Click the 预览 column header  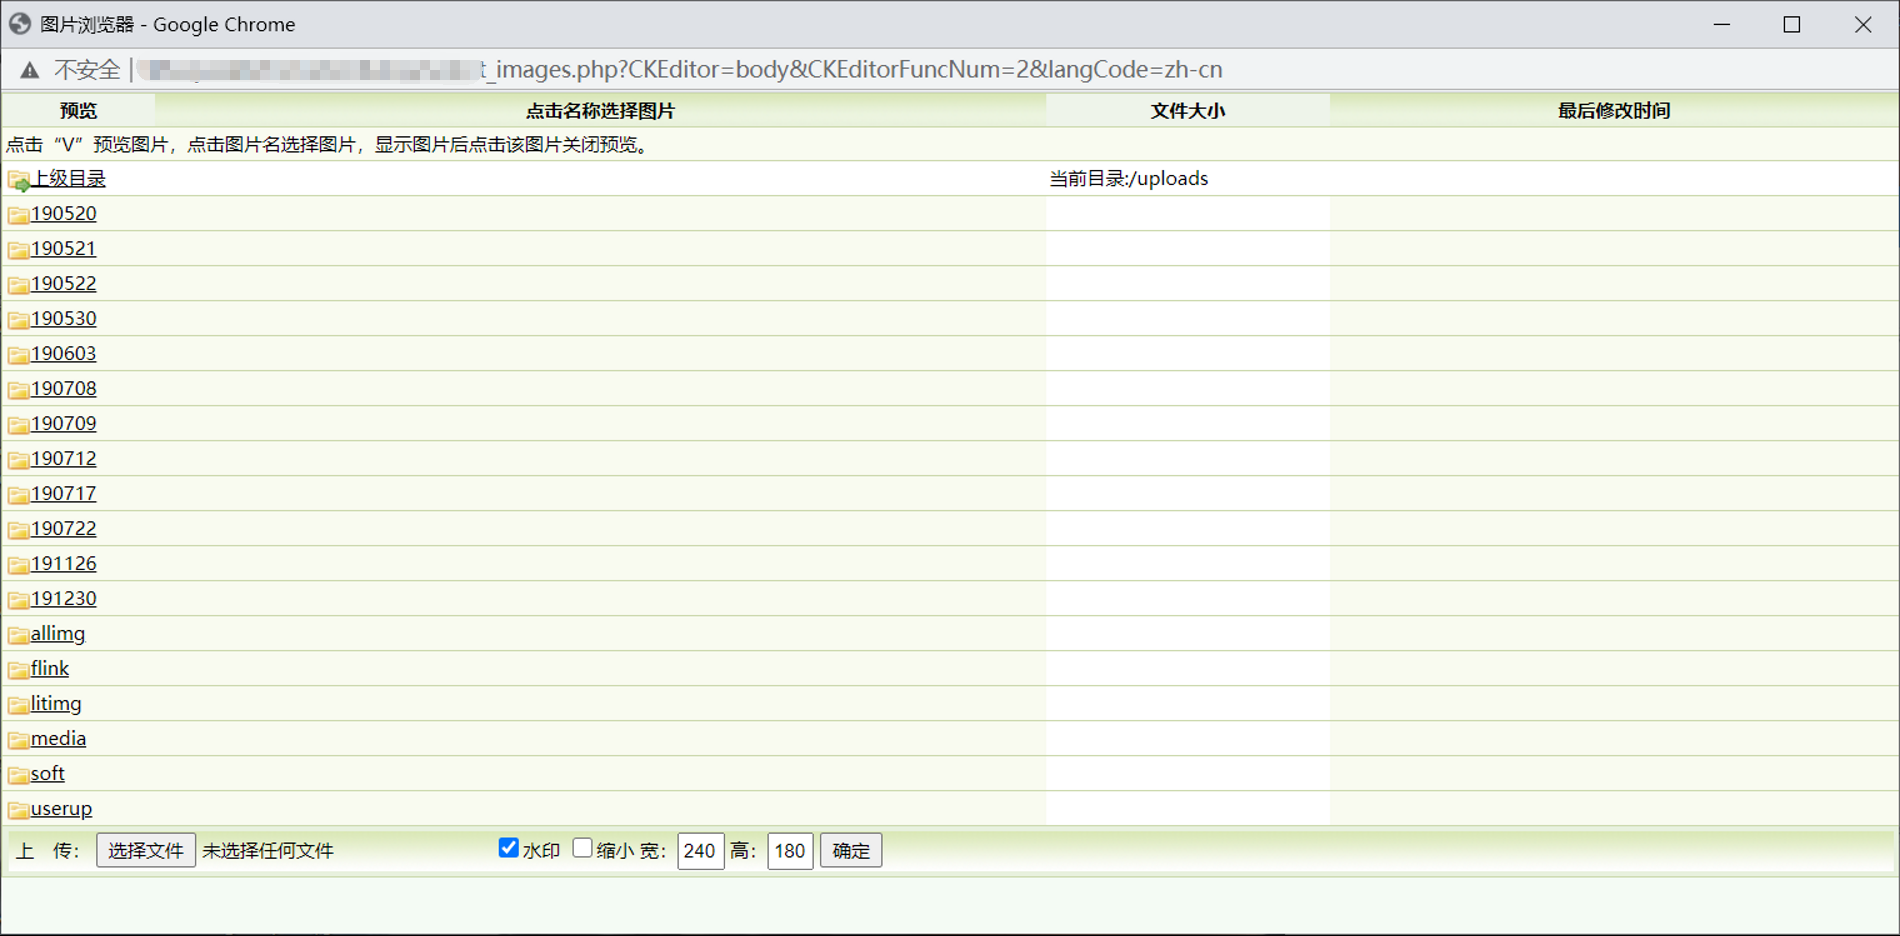click(79, 111)
